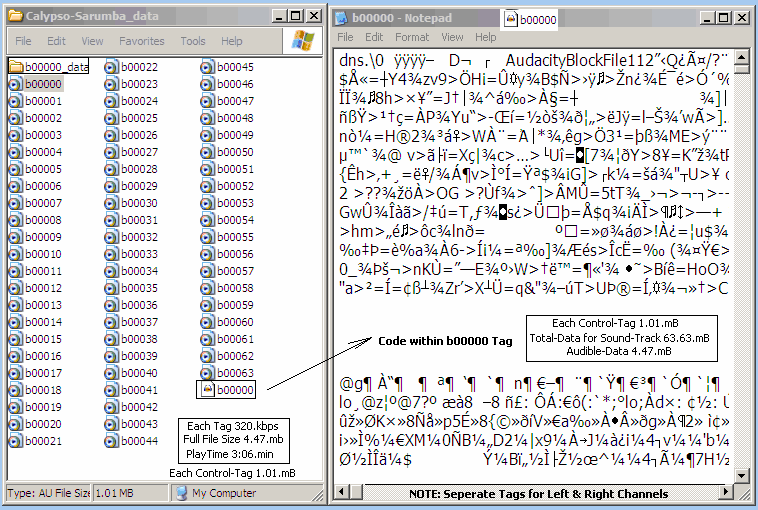Screen dimensions: 758x510
Task: Select the b00005 audio file icon
Action: (16, 169)
